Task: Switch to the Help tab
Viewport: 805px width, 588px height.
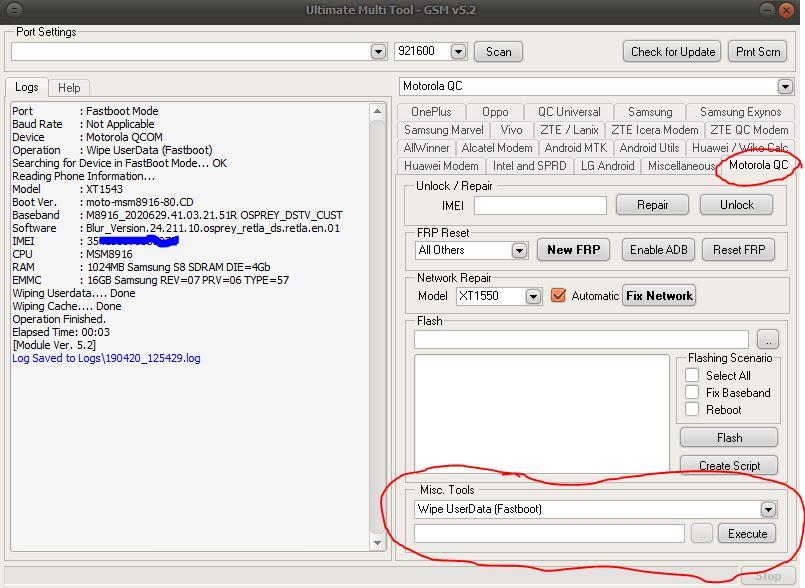Action: click(69, 88)
